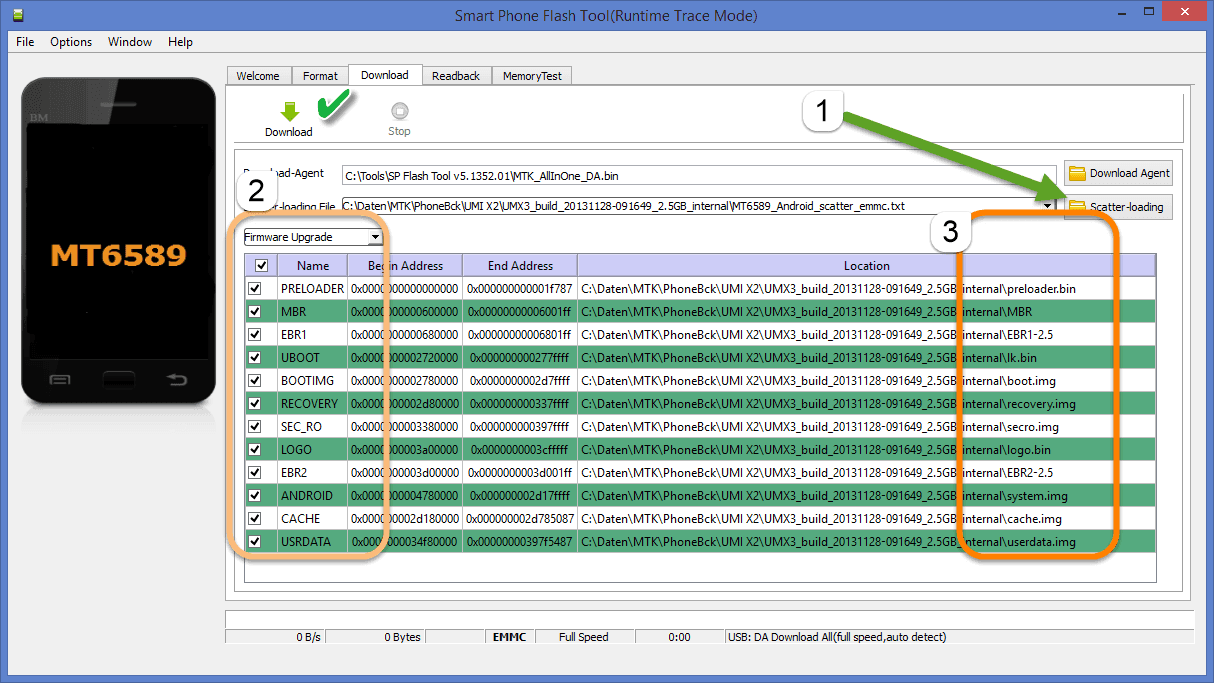Screen dimensions: 1214x683
Task: Click the green Download arrow button
Action: 289,111
